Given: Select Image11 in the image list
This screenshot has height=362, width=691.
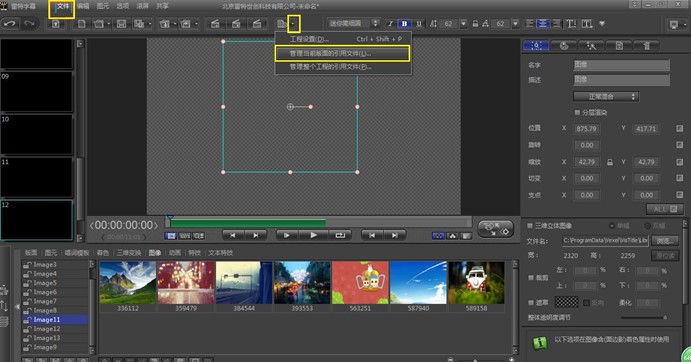Looking at the screenshot, I should [55, 320].
